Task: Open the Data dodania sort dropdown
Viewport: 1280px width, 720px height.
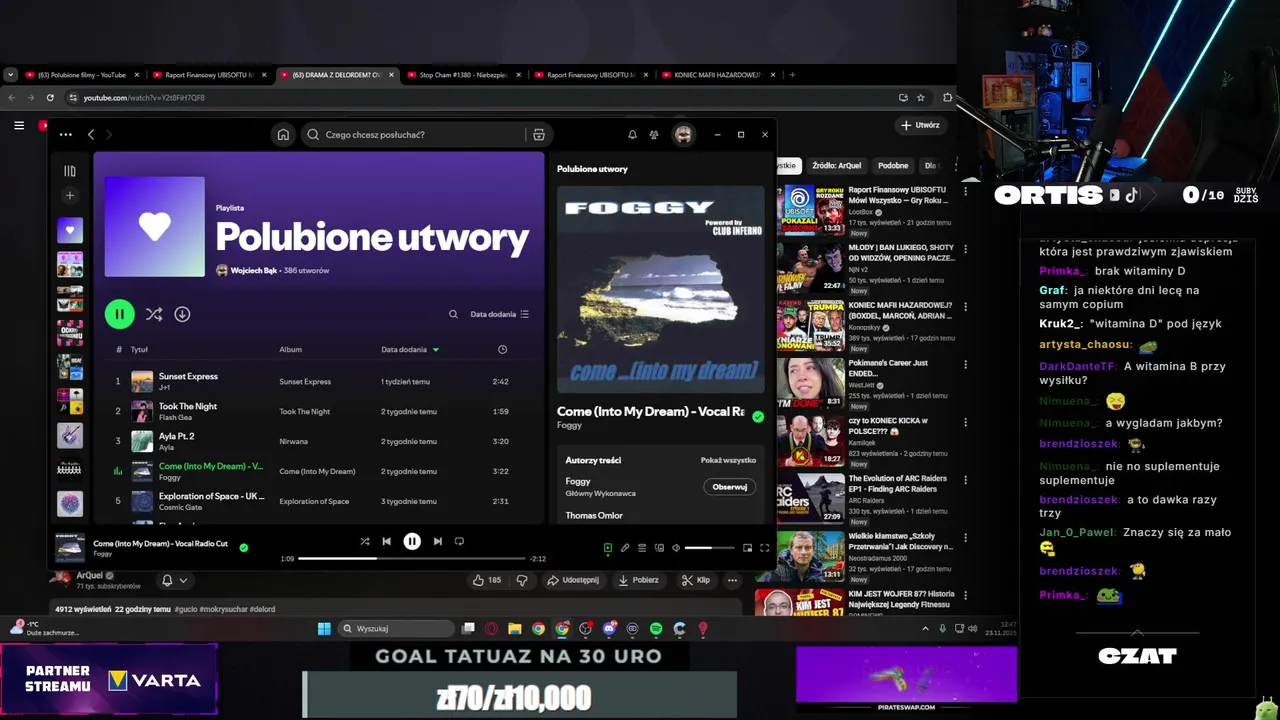Action: (x=500, y=314)
